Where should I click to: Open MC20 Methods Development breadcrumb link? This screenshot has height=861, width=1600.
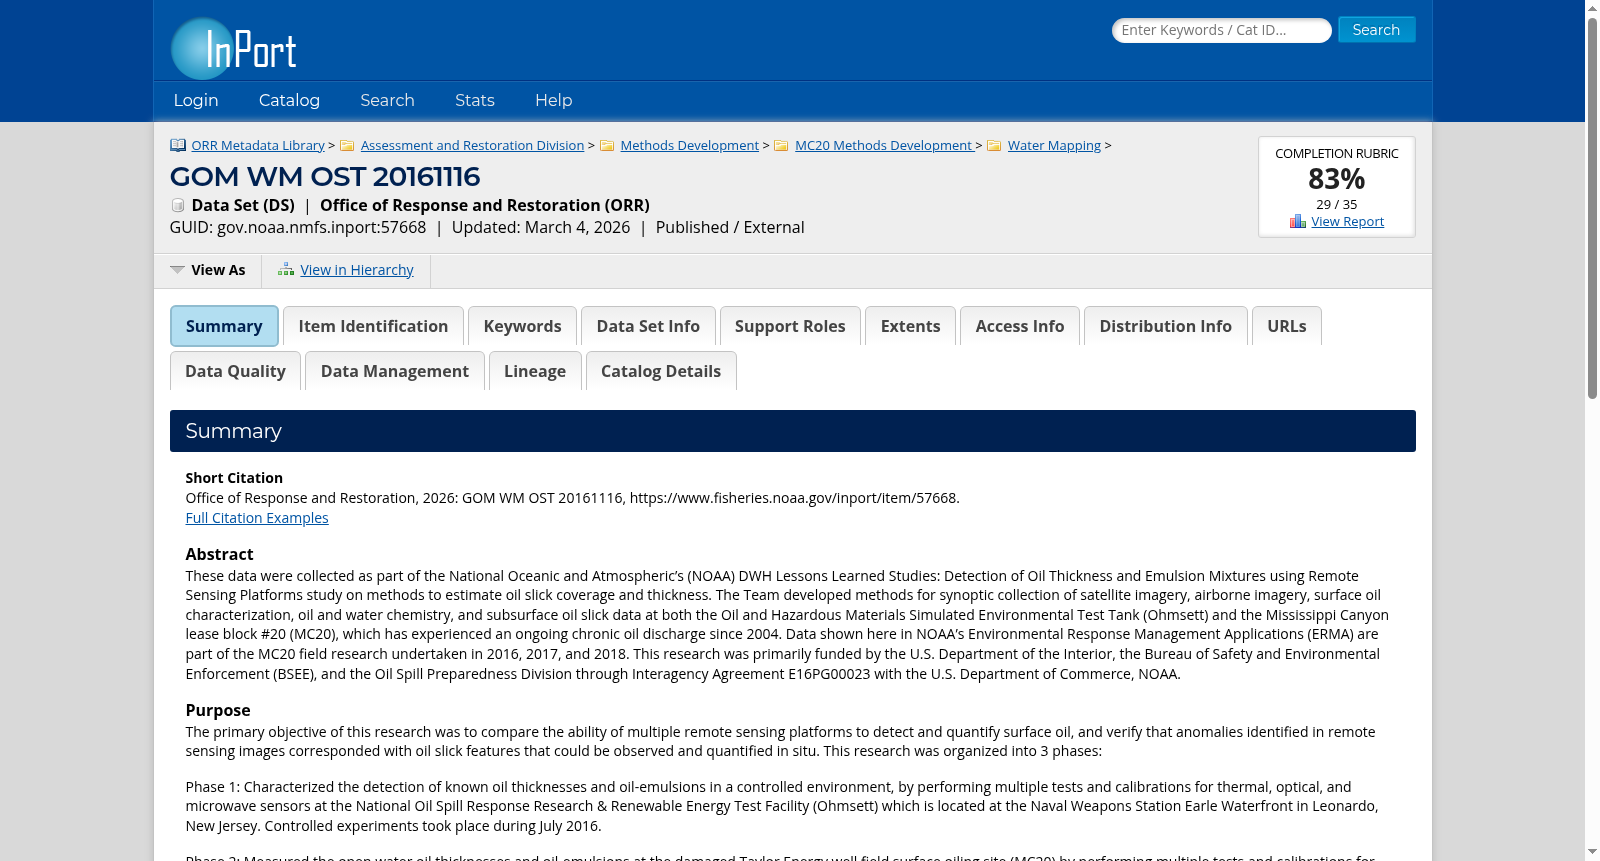883,145
